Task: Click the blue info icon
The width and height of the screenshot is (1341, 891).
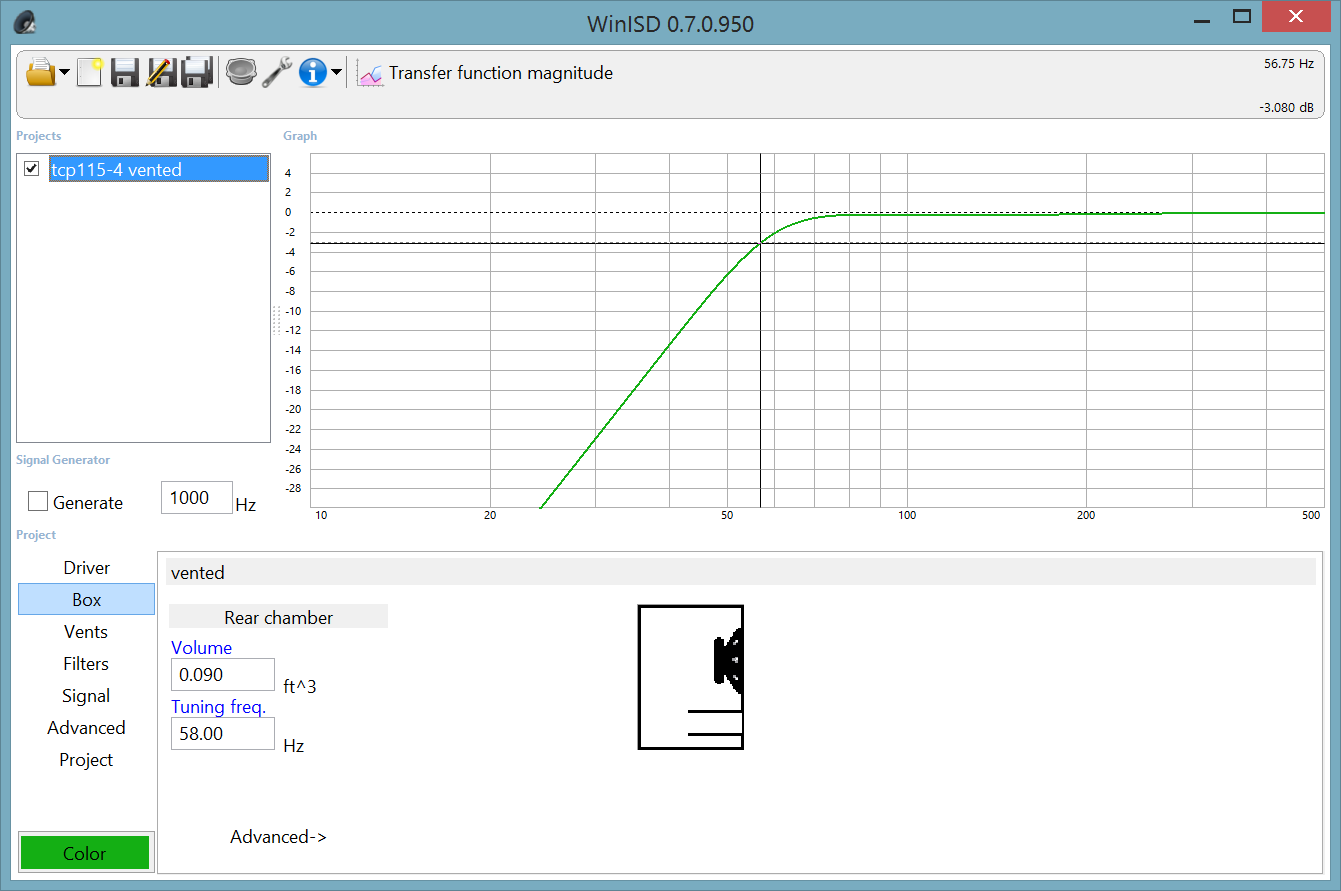Action: click(313, 72)
